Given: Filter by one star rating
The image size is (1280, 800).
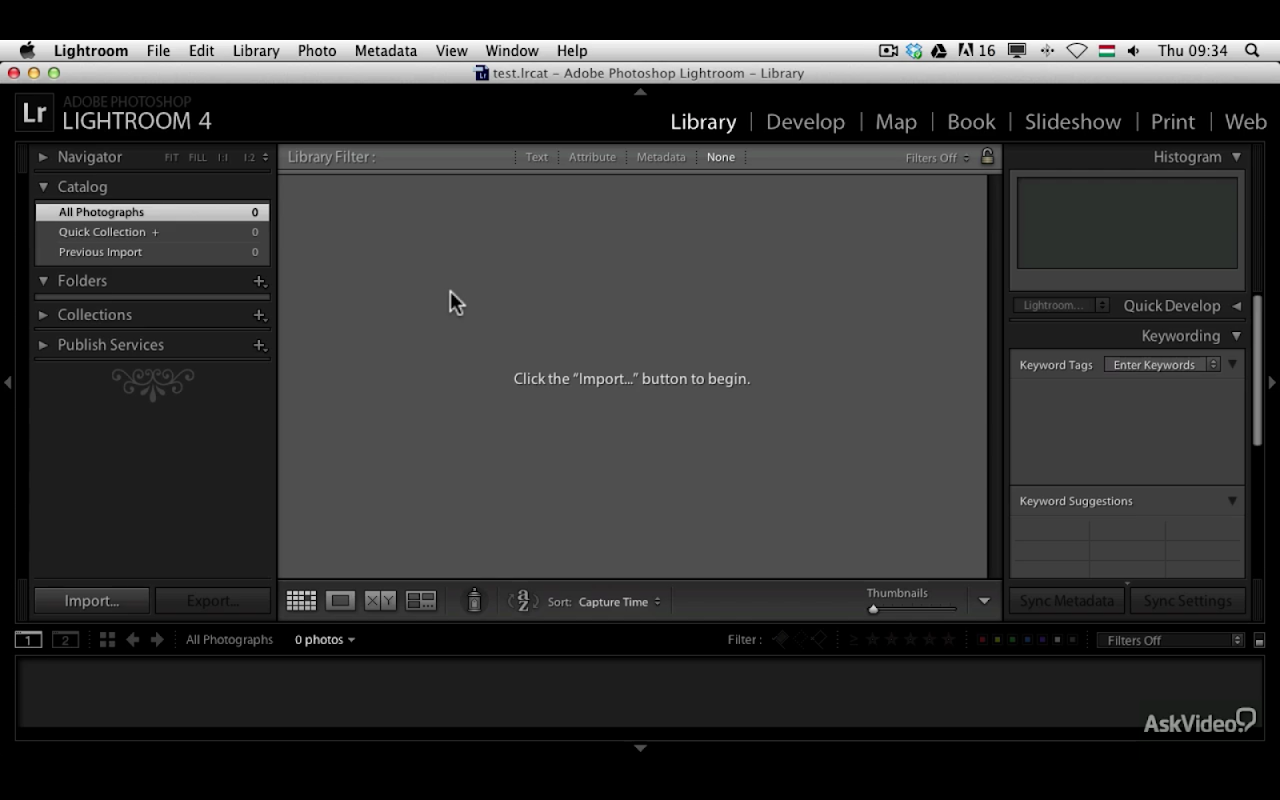Looking at the screenshot, I should point(873,640).
